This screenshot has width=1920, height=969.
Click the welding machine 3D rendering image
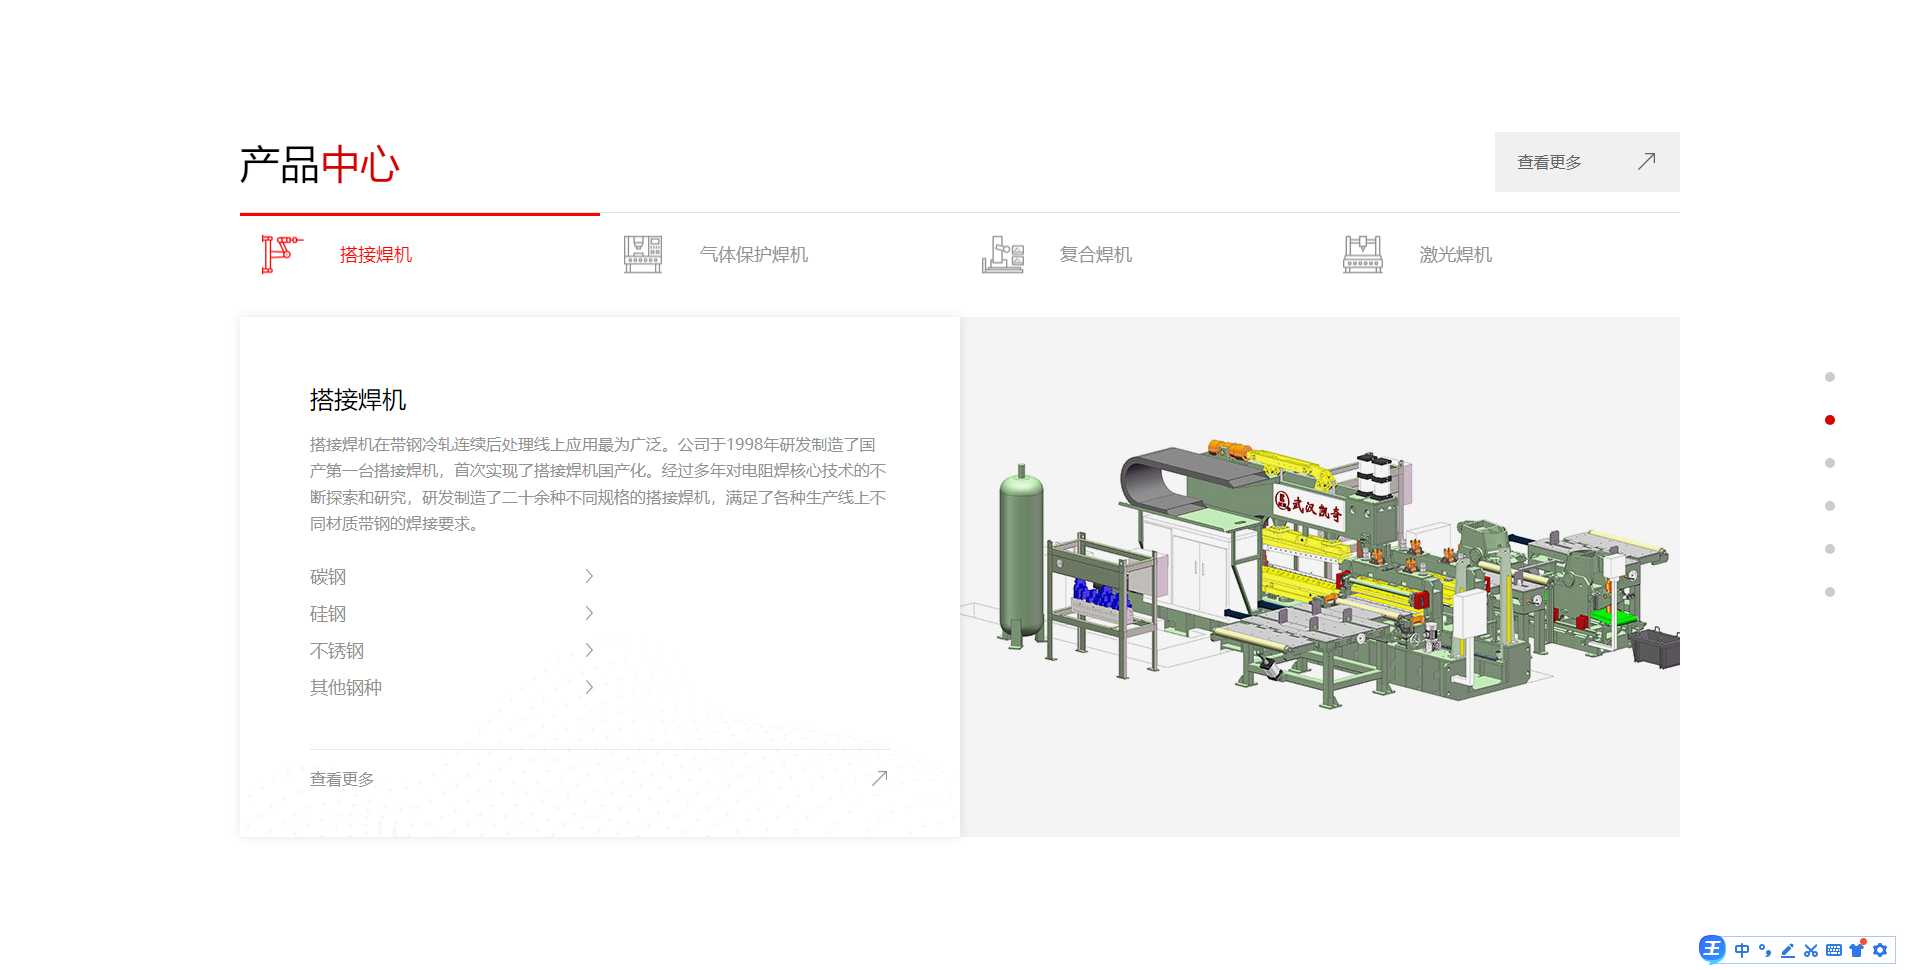pyautogui.click(x=1320, y=576)
